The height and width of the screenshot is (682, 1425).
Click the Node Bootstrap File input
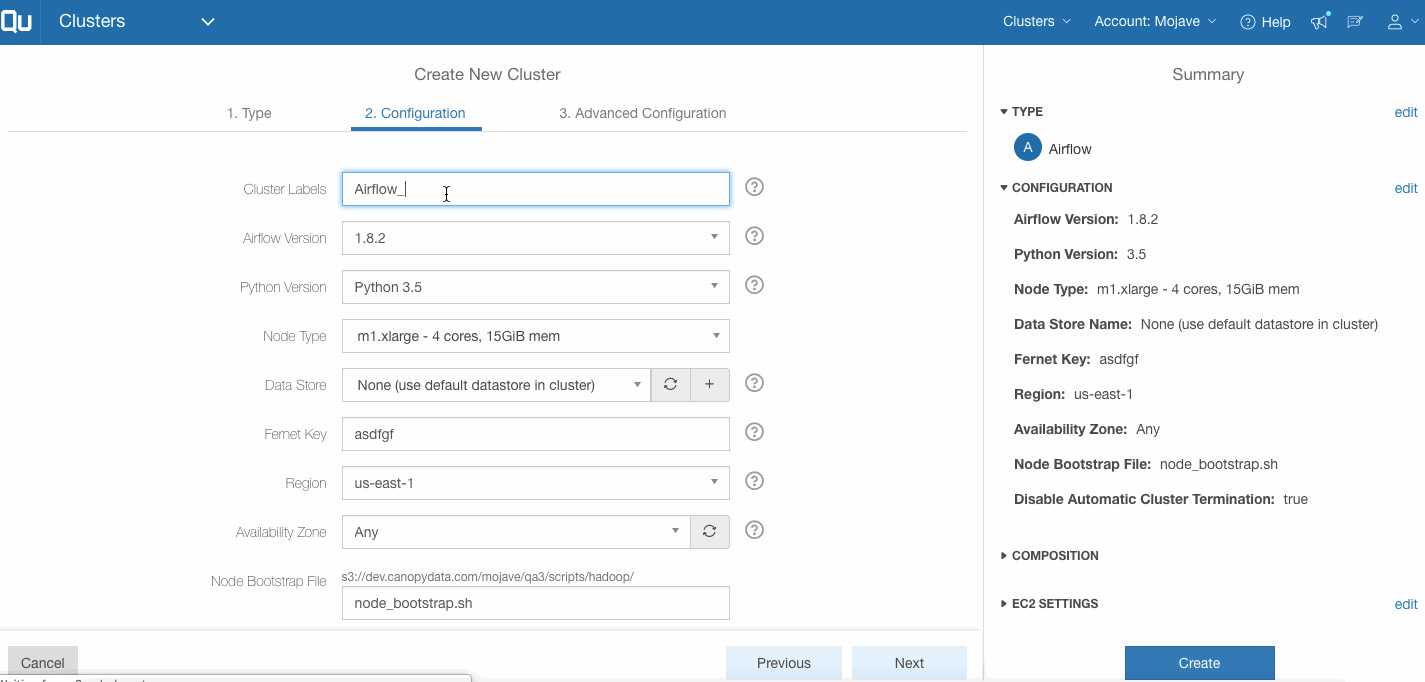point(535,603)
